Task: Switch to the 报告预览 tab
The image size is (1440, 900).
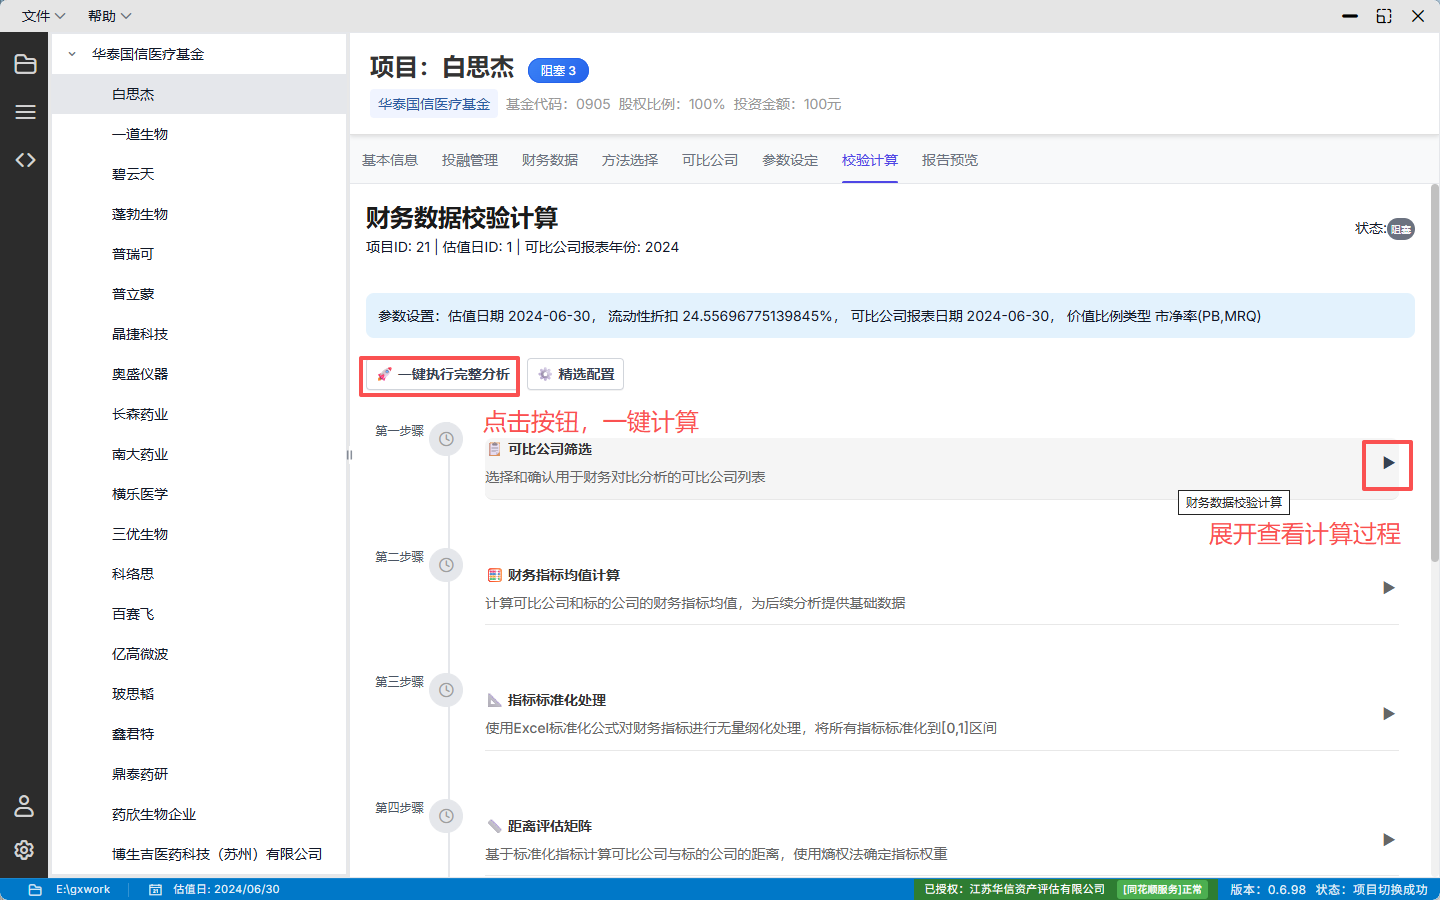Action: coord(950,160)
